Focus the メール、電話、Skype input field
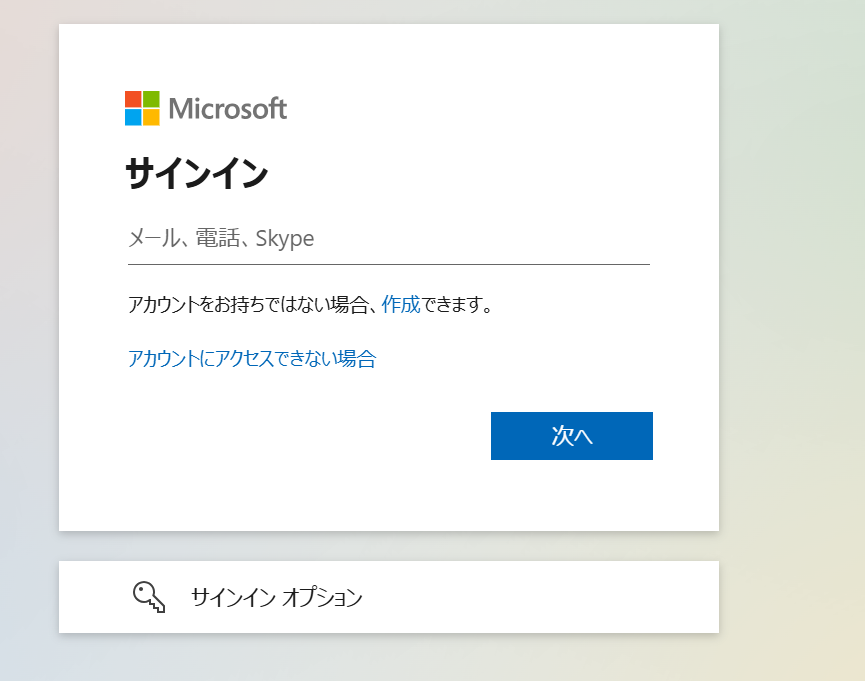The image size is (865, 681). [x=388, y=238]
